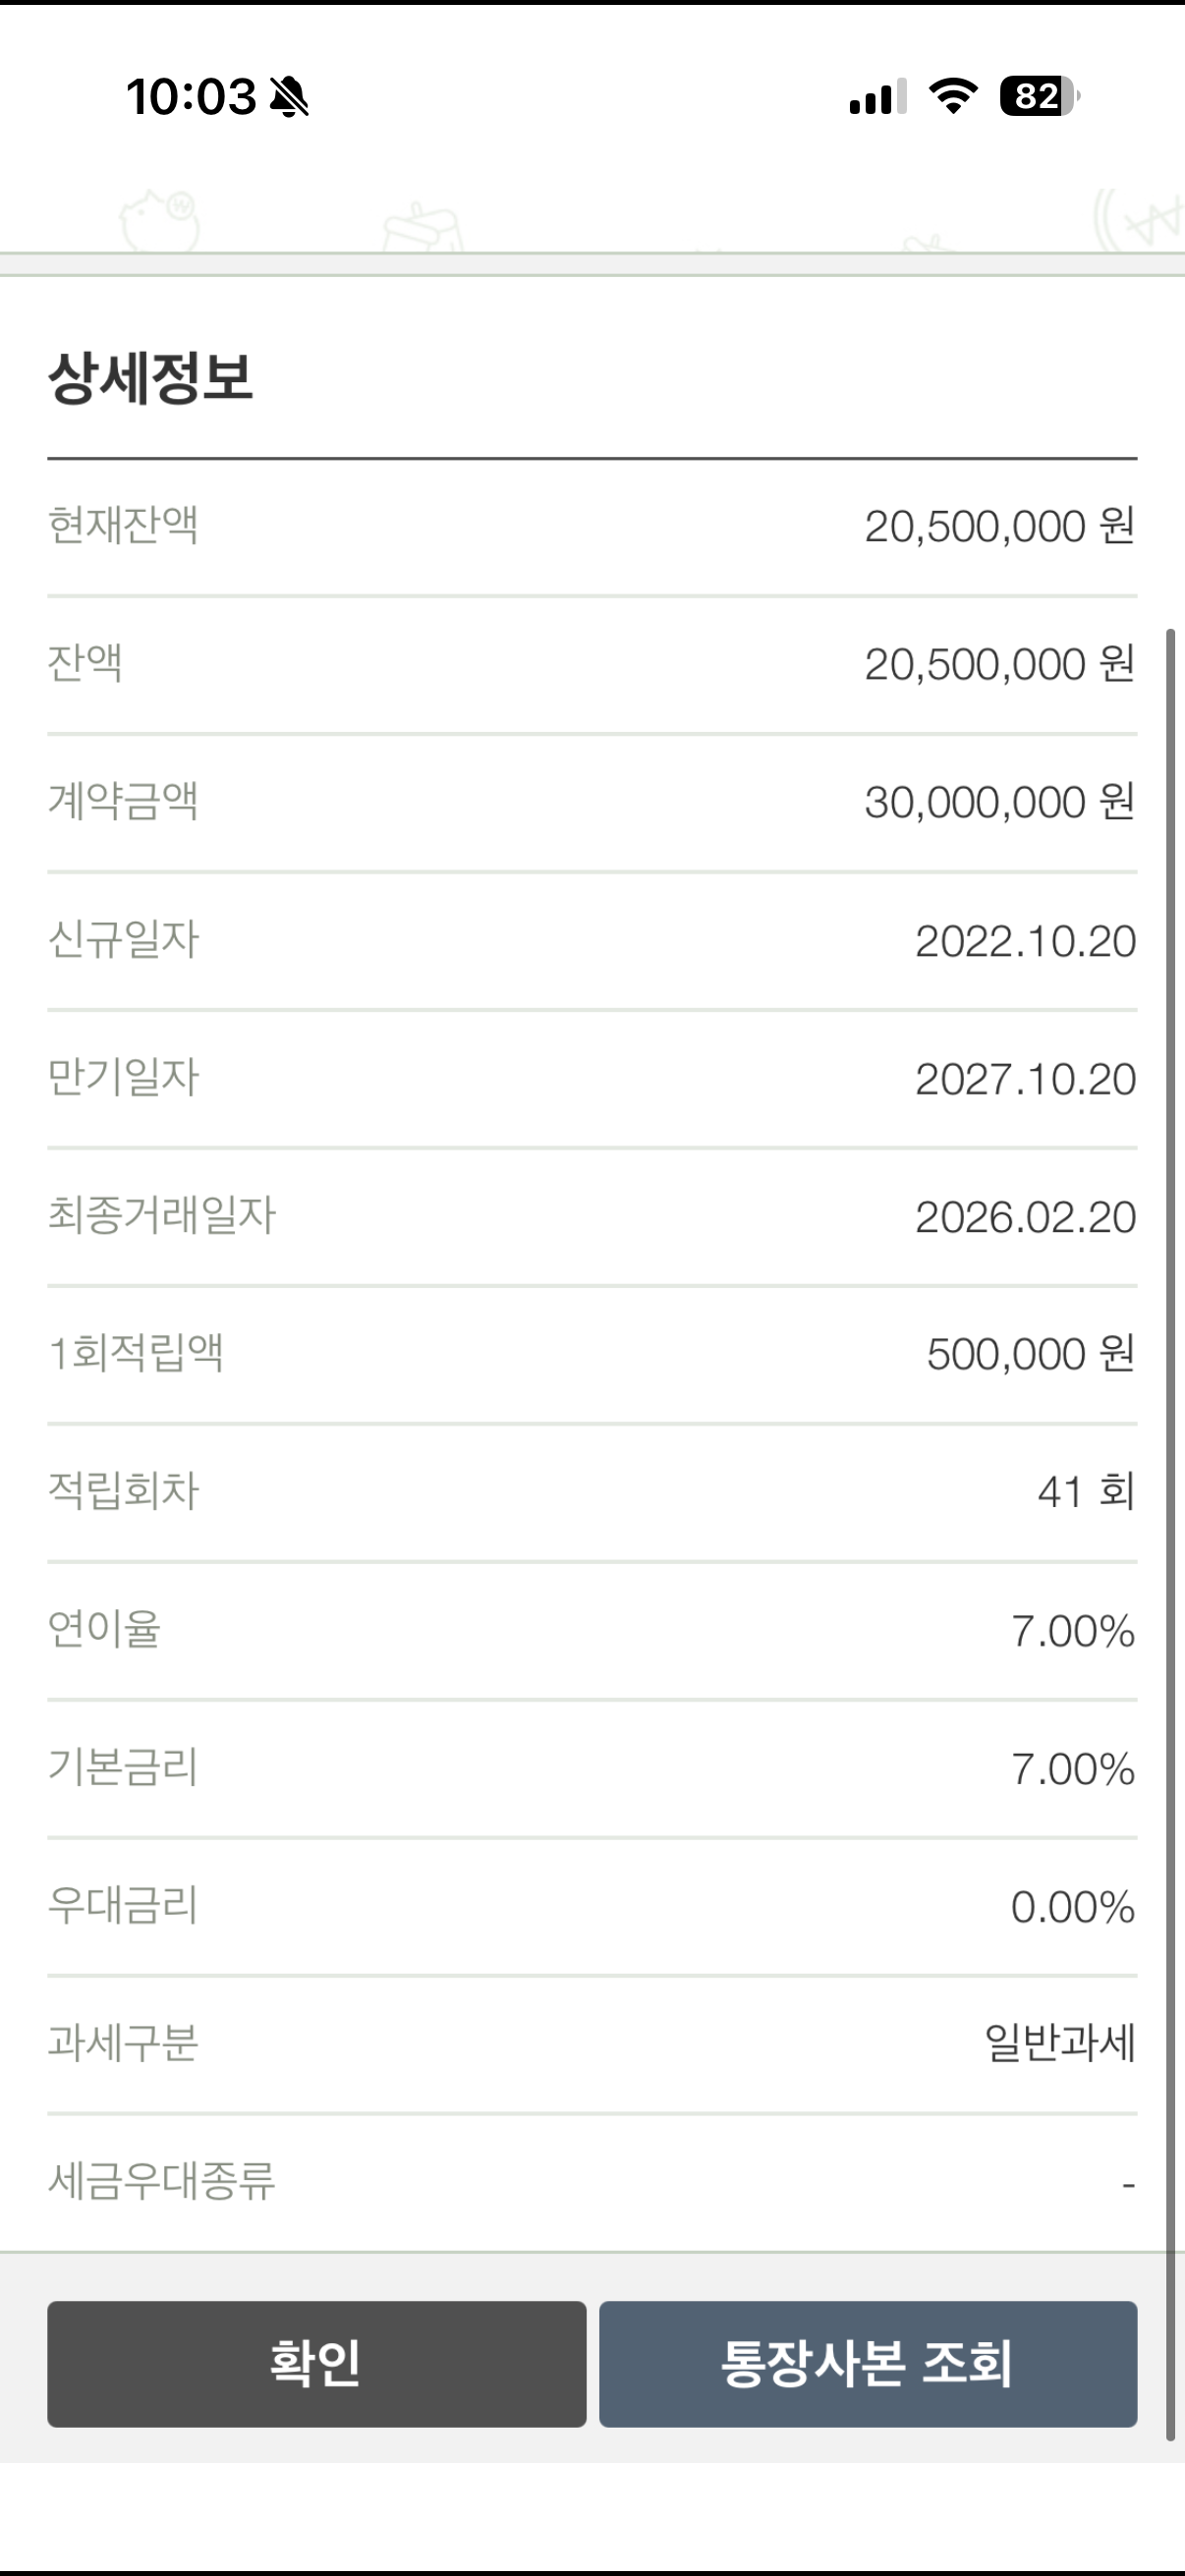Tap the battery level indicator
1185x2576 pixels.
point(1039,96)
